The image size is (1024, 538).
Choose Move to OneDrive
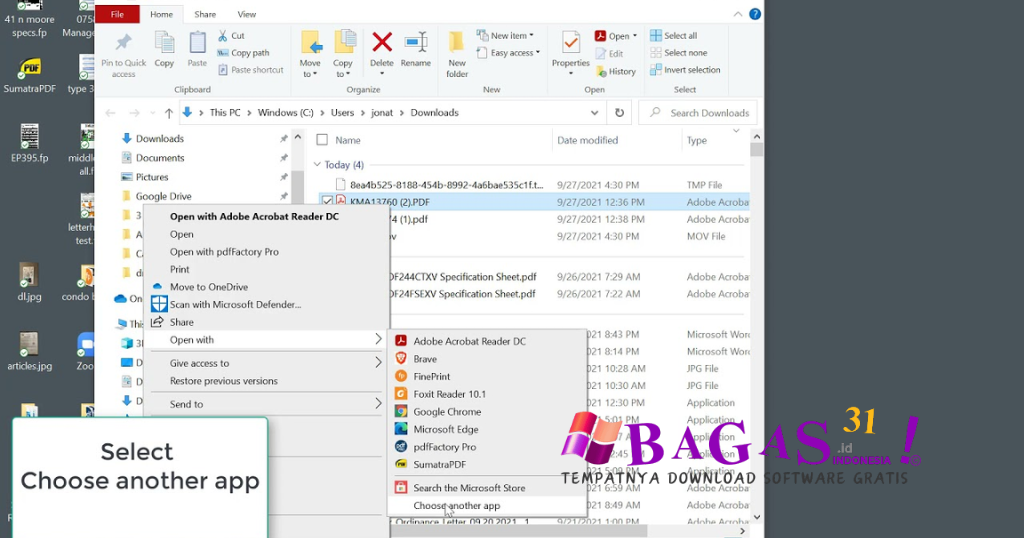pyautogui.click(x=209, y=287)
